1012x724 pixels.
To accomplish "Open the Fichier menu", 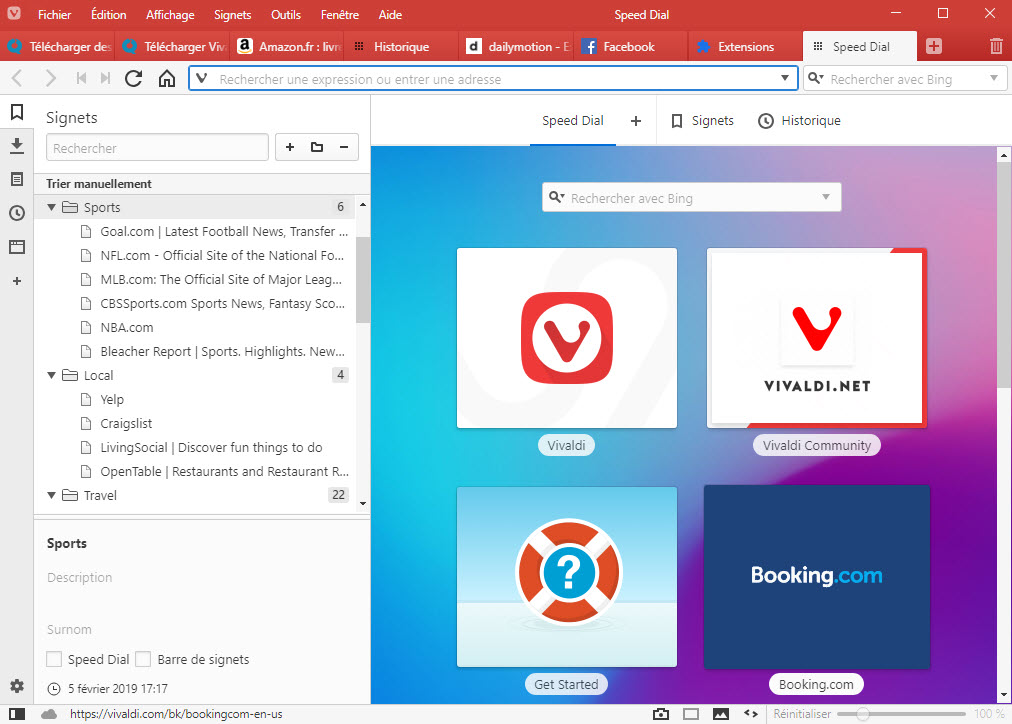I will (54, 14).
